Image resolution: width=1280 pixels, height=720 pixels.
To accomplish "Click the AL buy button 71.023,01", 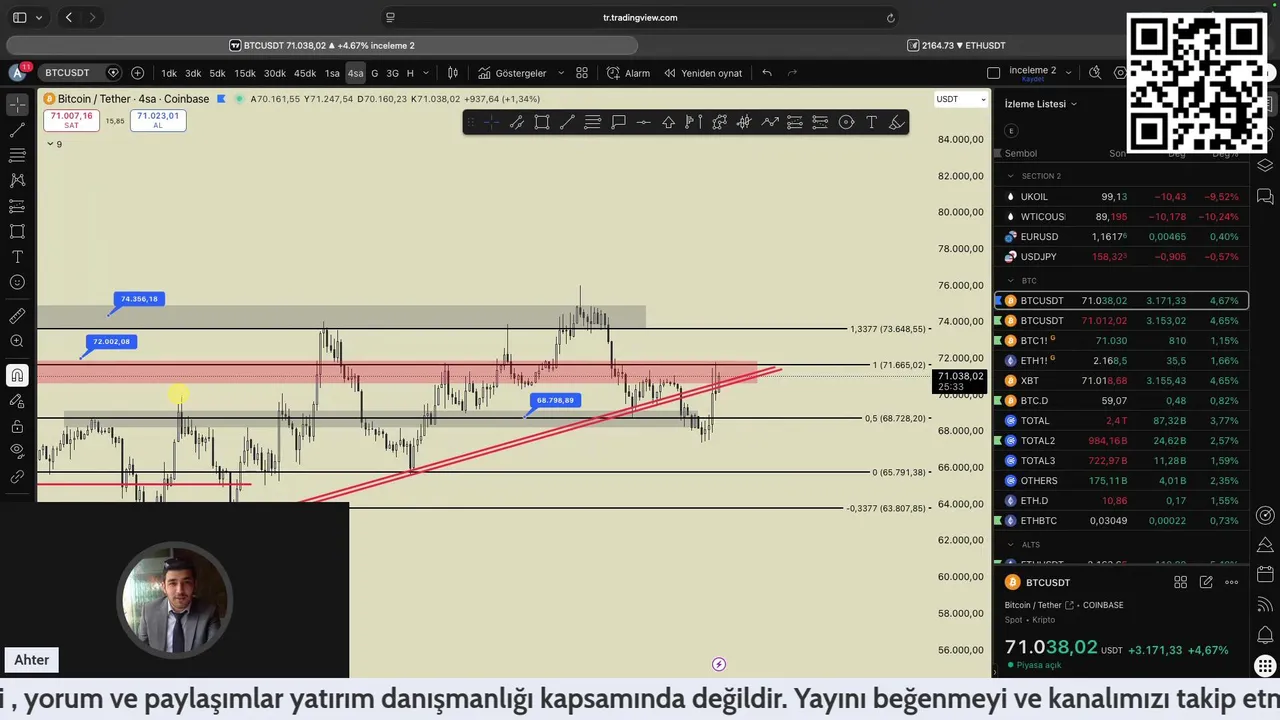I will 158,120.
